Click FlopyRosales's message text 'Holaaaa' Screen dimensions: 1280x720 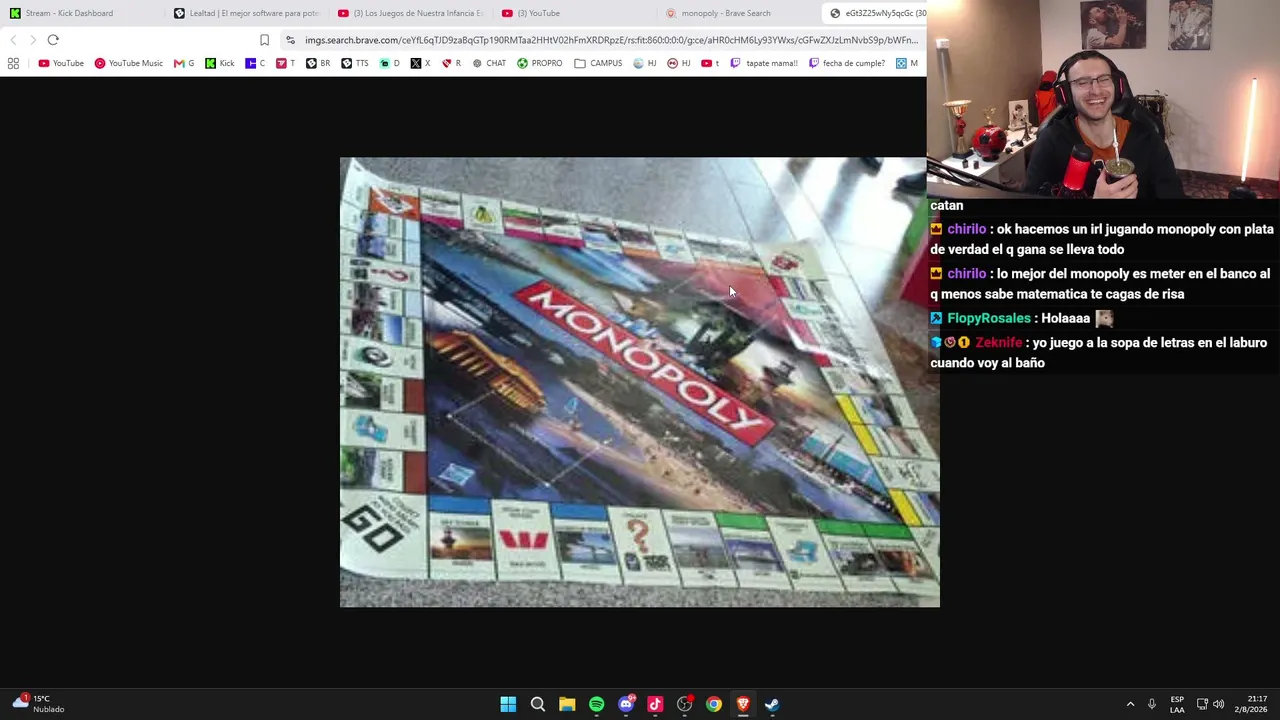(x=1065, y=318)
